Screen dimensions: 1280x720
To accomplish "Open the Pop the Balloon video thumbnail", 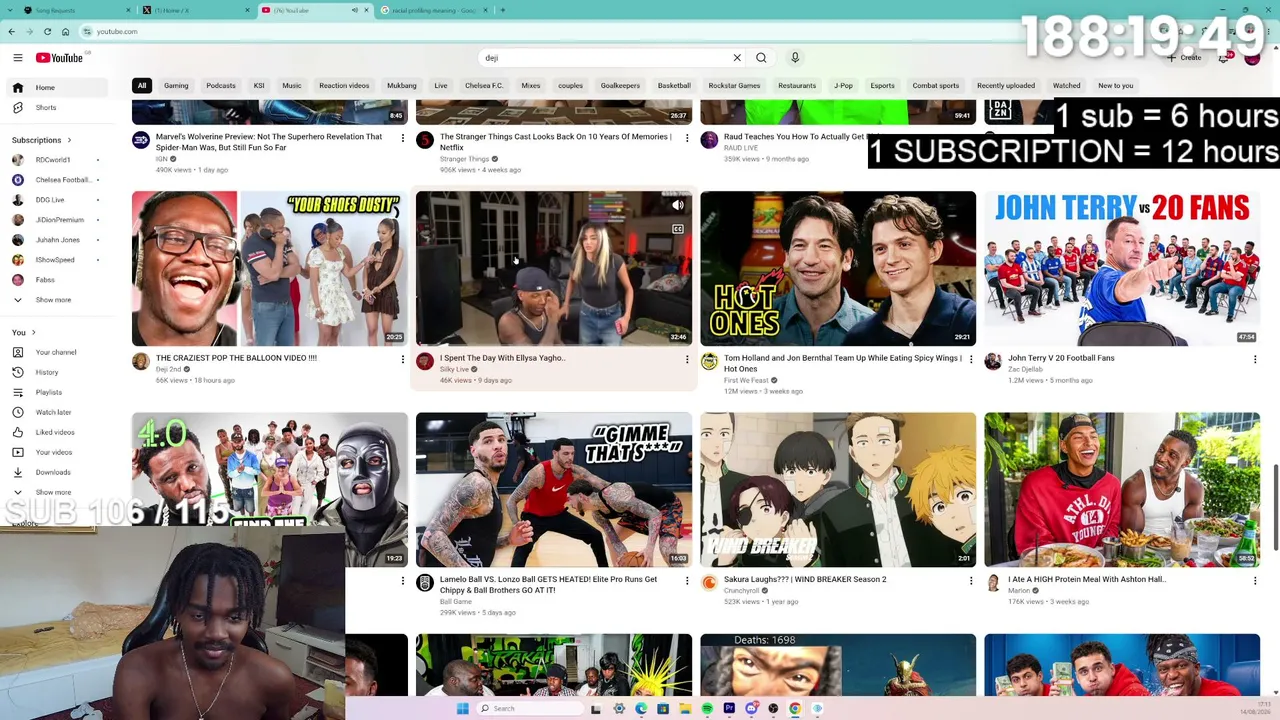I will tap(270, 268).
